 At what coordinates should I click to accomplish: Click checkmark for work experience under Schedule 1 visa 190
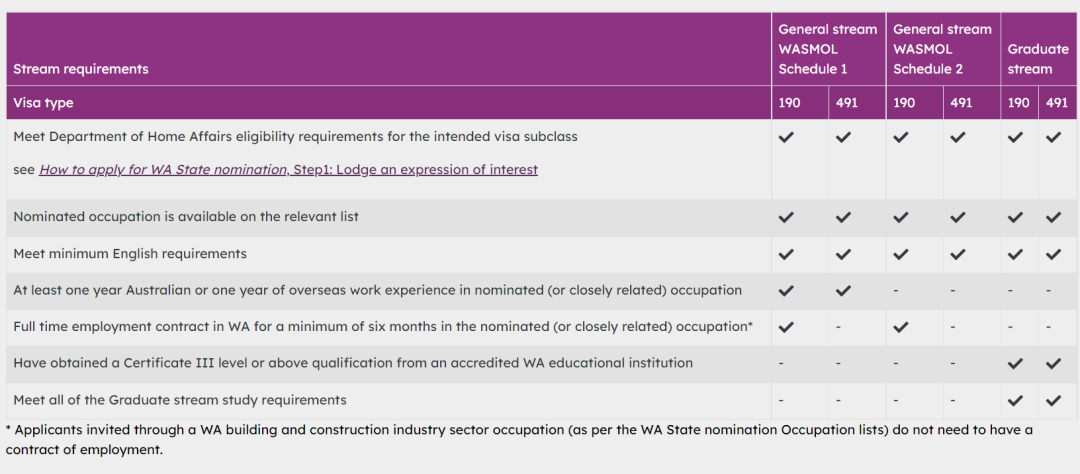(786, 291)
